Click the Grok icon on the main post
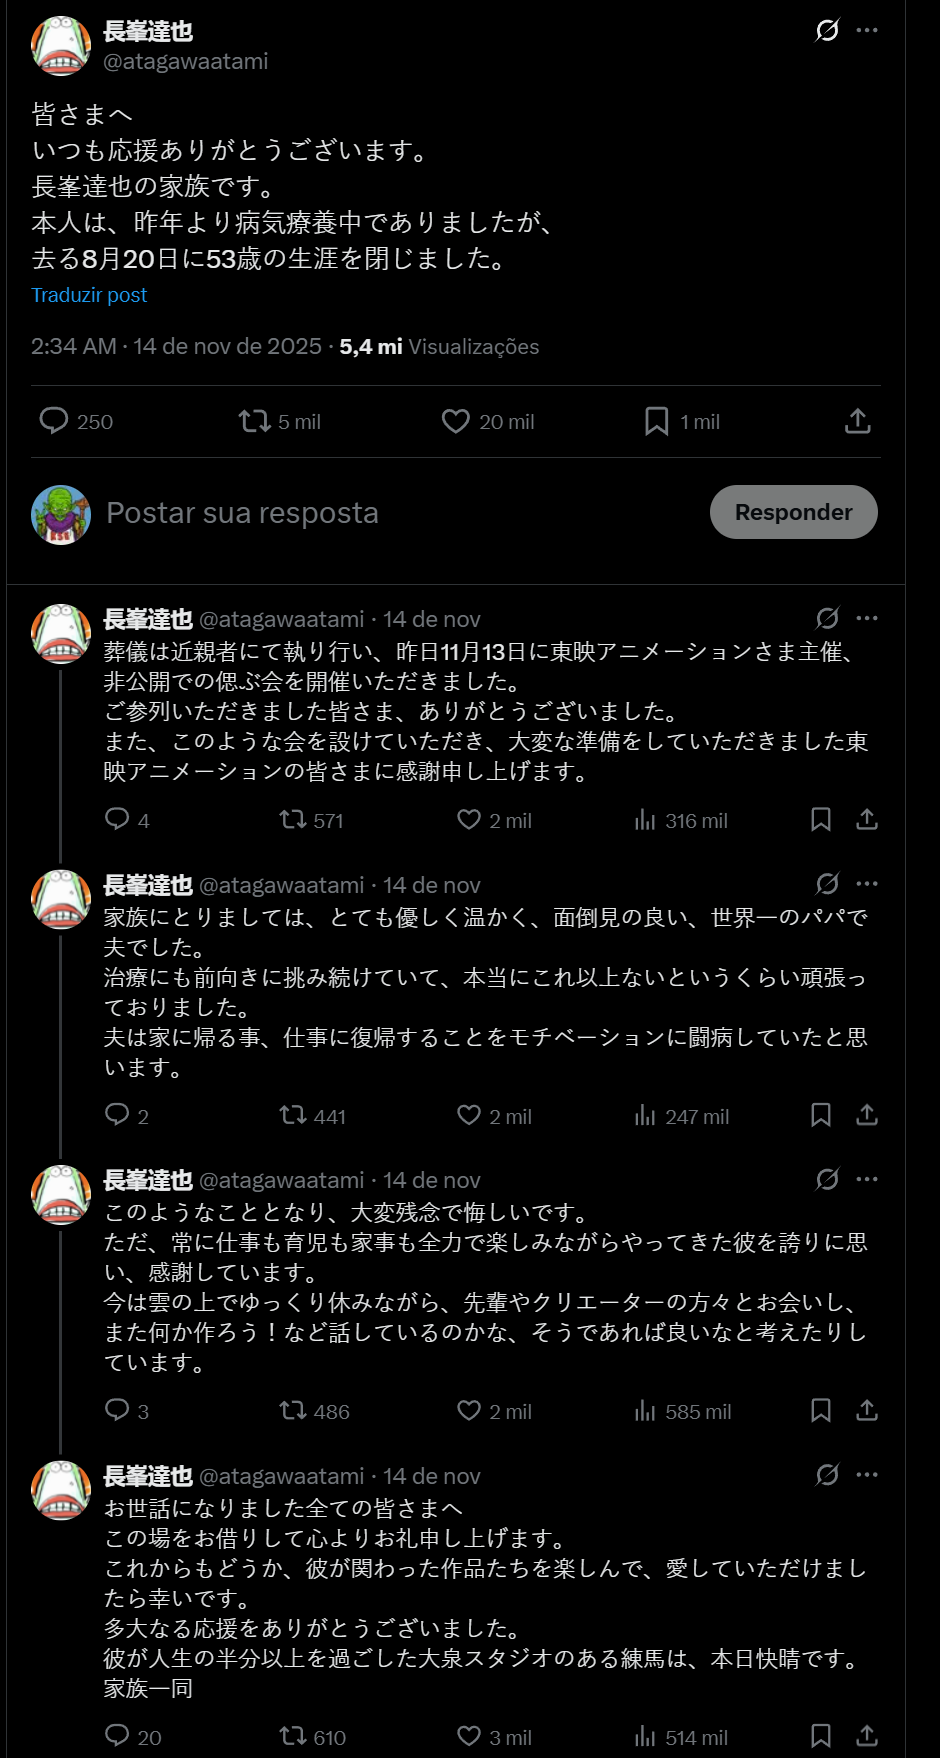Viewport: 940px width, 1758px height. [x=827, y=30]
